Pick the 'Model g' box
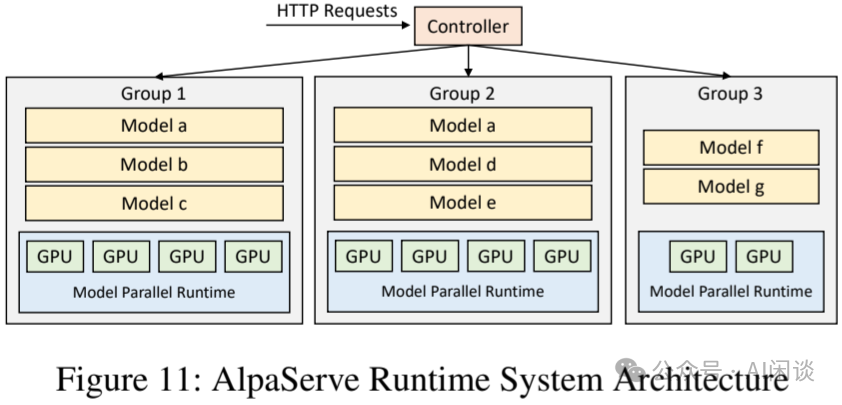The width and height of the screenshot is (842, 405). [x=731, y=186]
